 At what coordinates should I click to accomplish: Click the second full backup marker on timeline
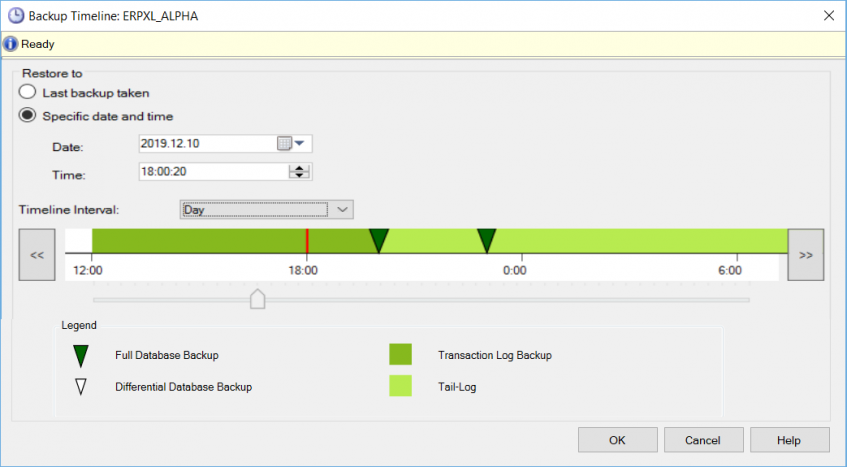(x=486, y=240)
